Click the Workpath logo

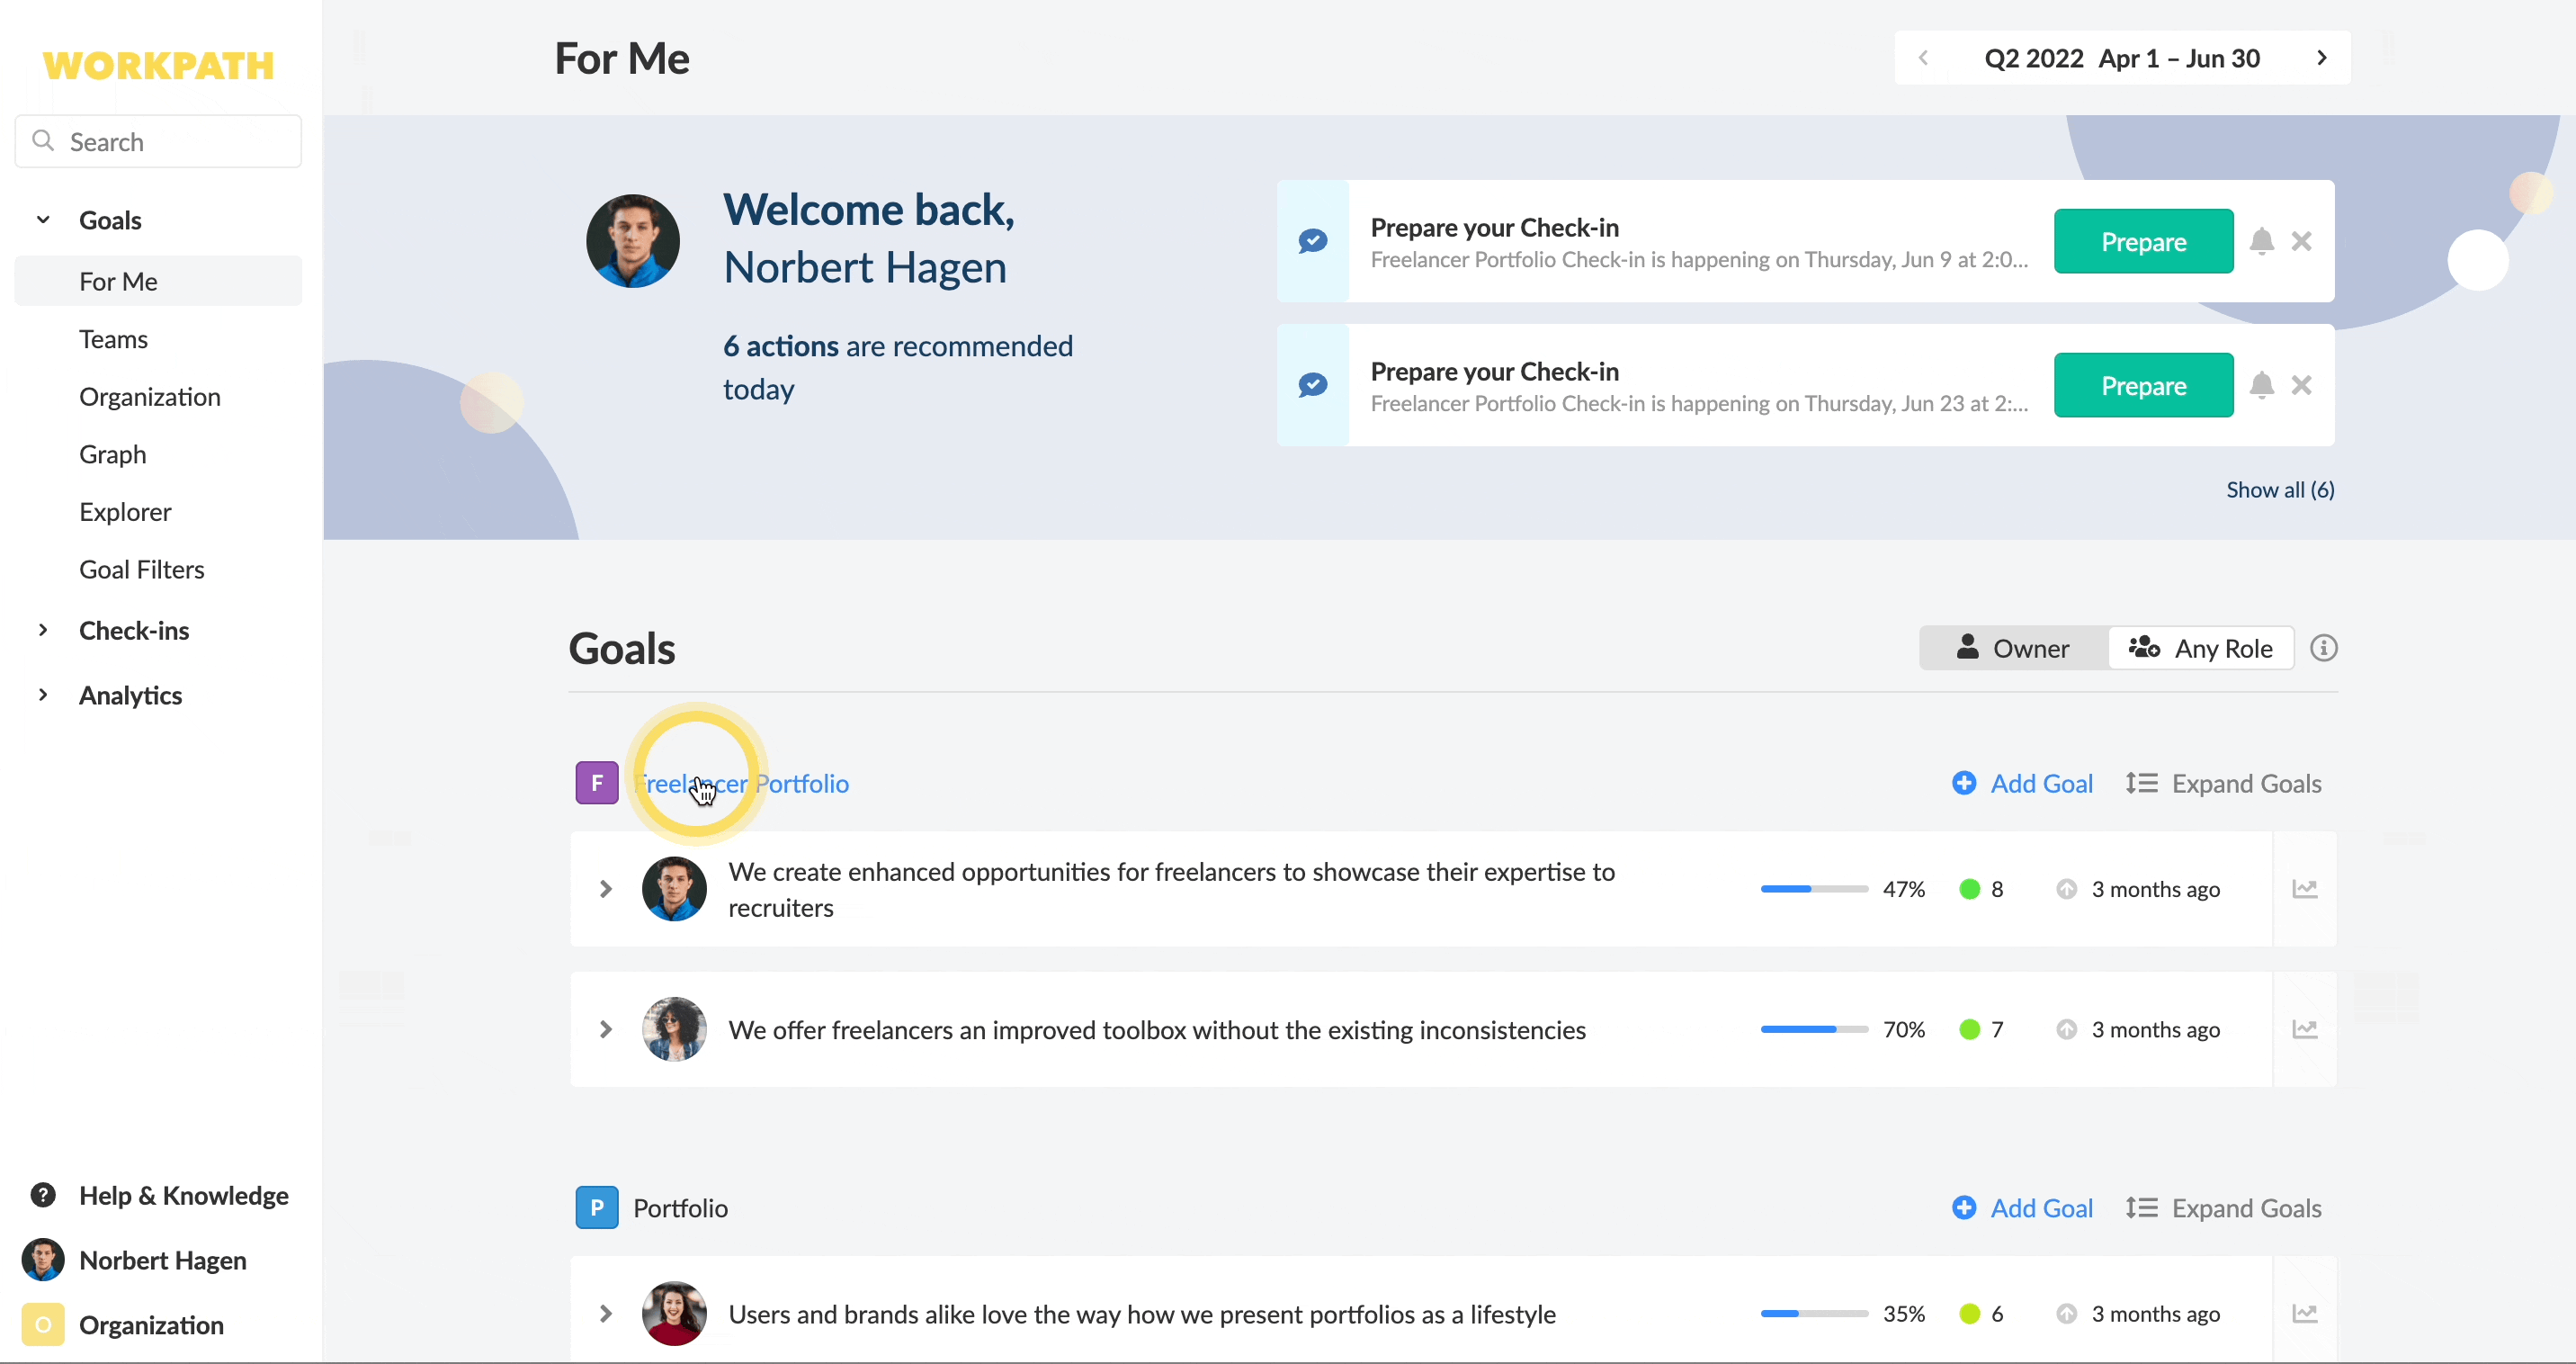pyautogui.click(x=158, y=66)
